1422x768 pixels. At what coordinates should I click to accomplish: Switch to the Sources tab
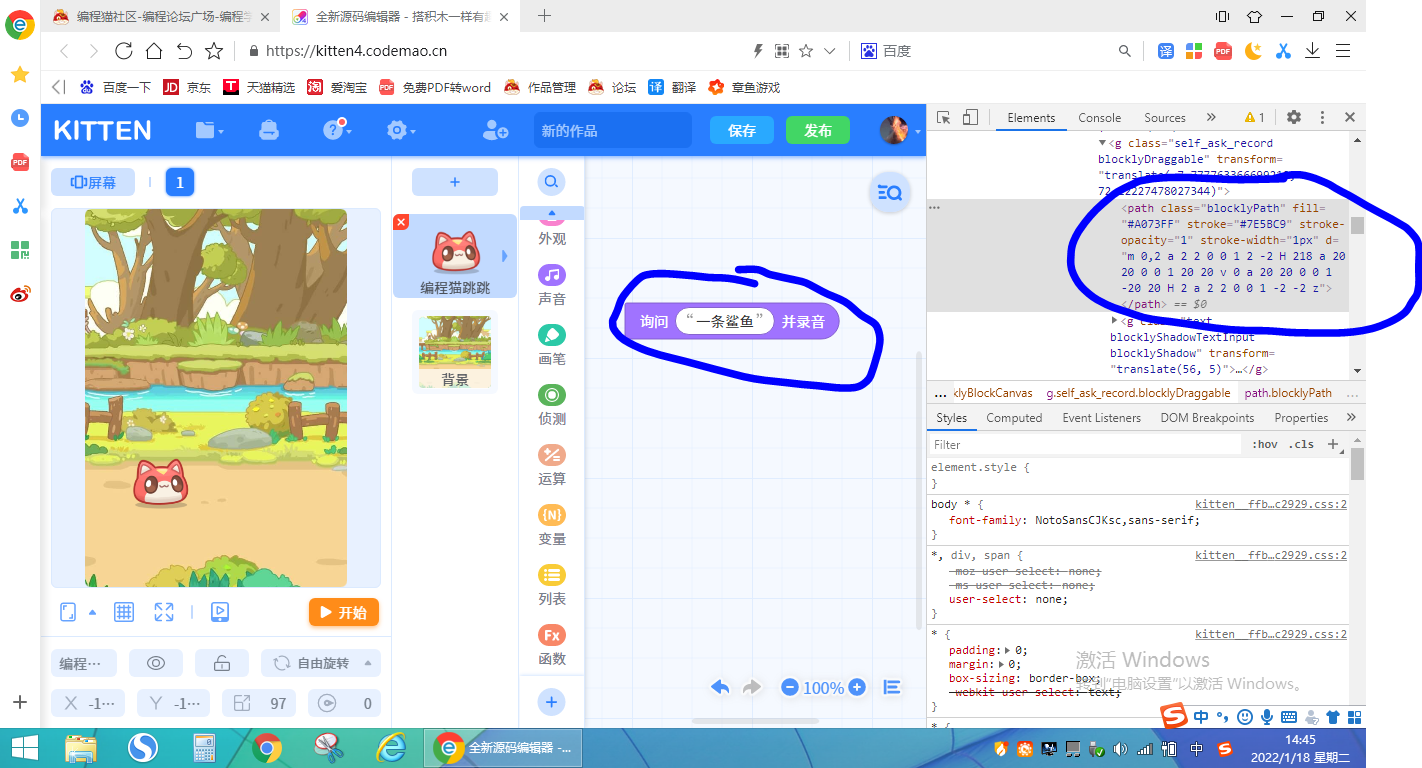(x=1165, y=117)
